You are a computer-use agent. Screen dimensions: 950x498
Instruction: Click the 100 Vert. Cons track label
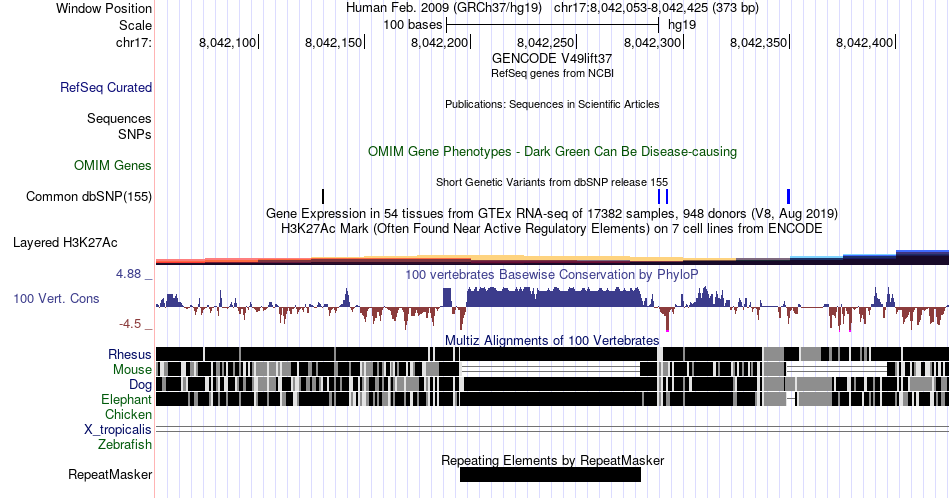click(x=56, y=298)
